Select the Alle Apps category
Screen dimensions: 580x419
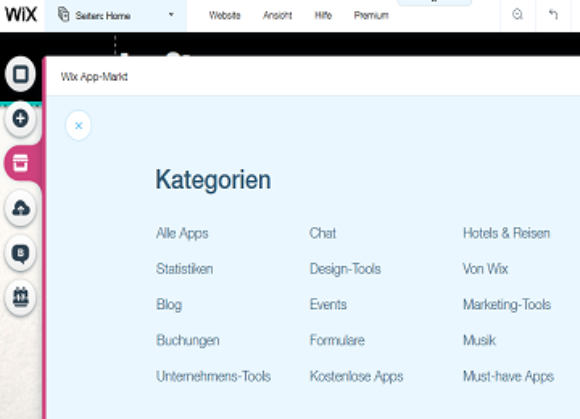(x=182, y=233)
